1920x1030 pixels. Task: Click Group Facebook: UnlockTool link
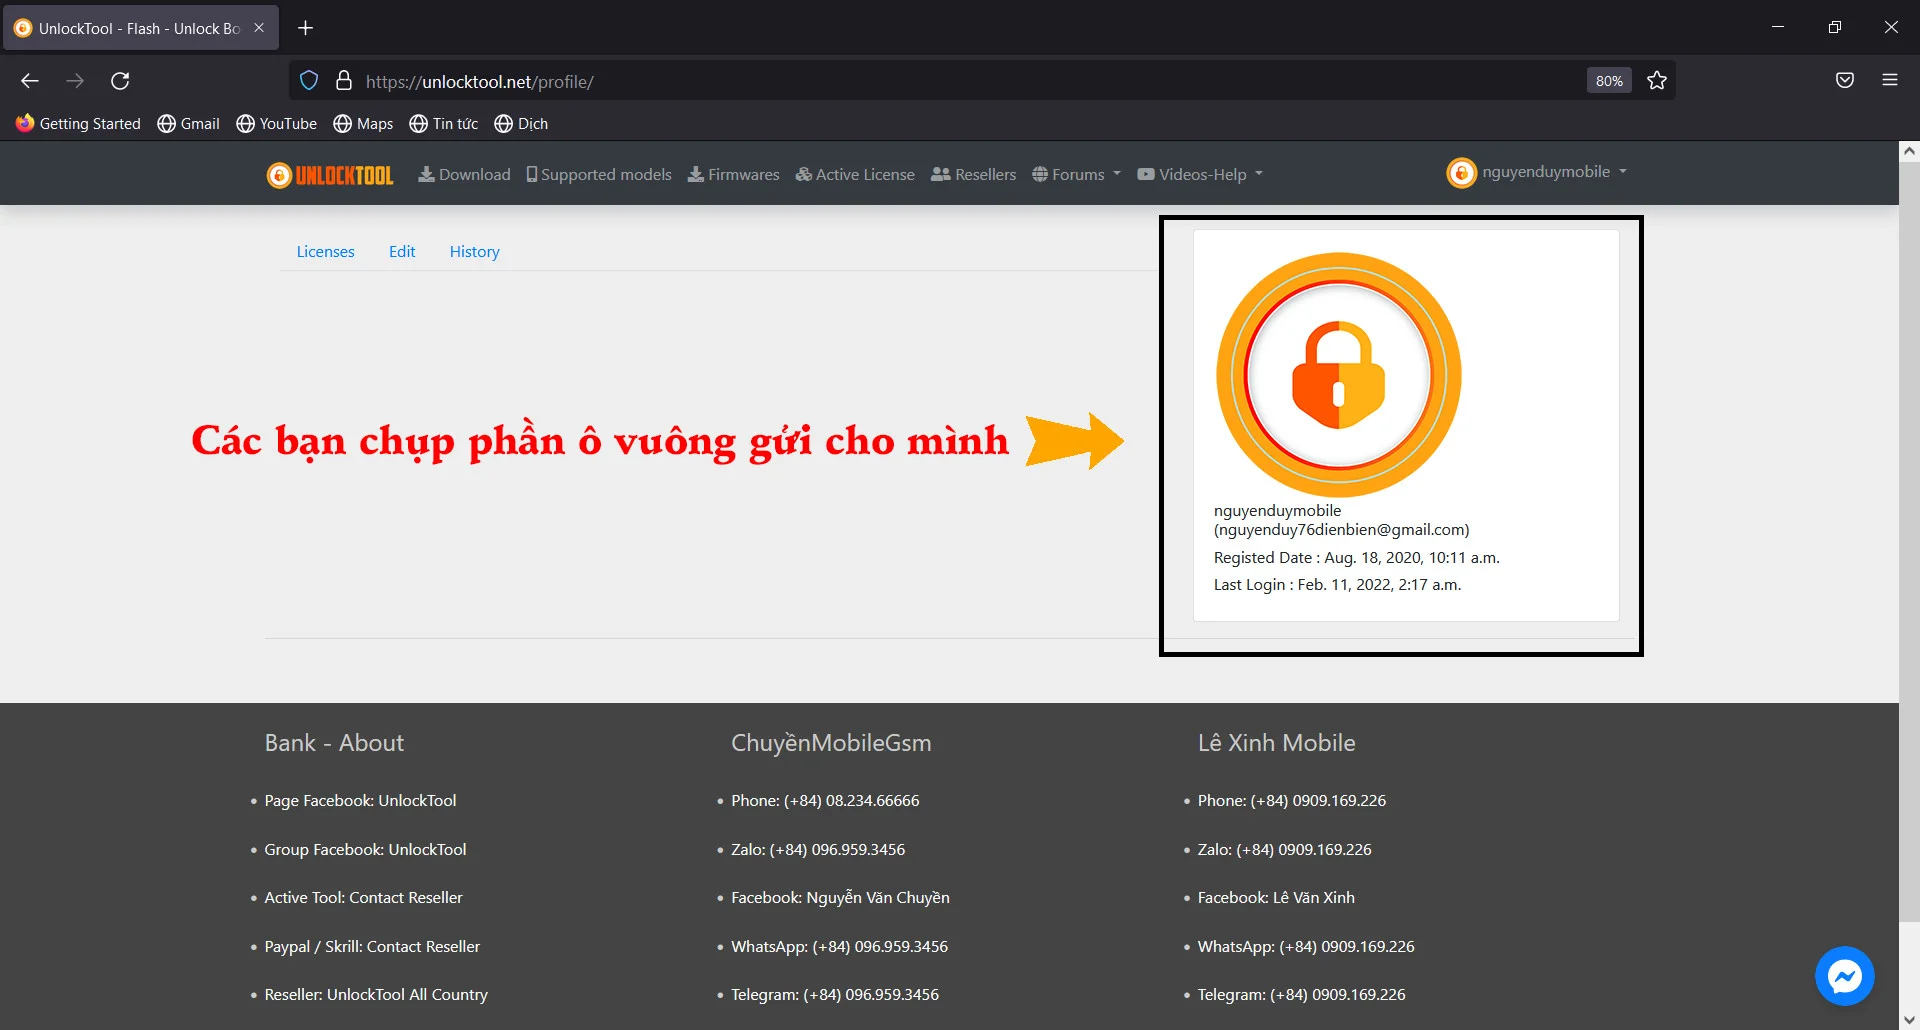point(365,850)
